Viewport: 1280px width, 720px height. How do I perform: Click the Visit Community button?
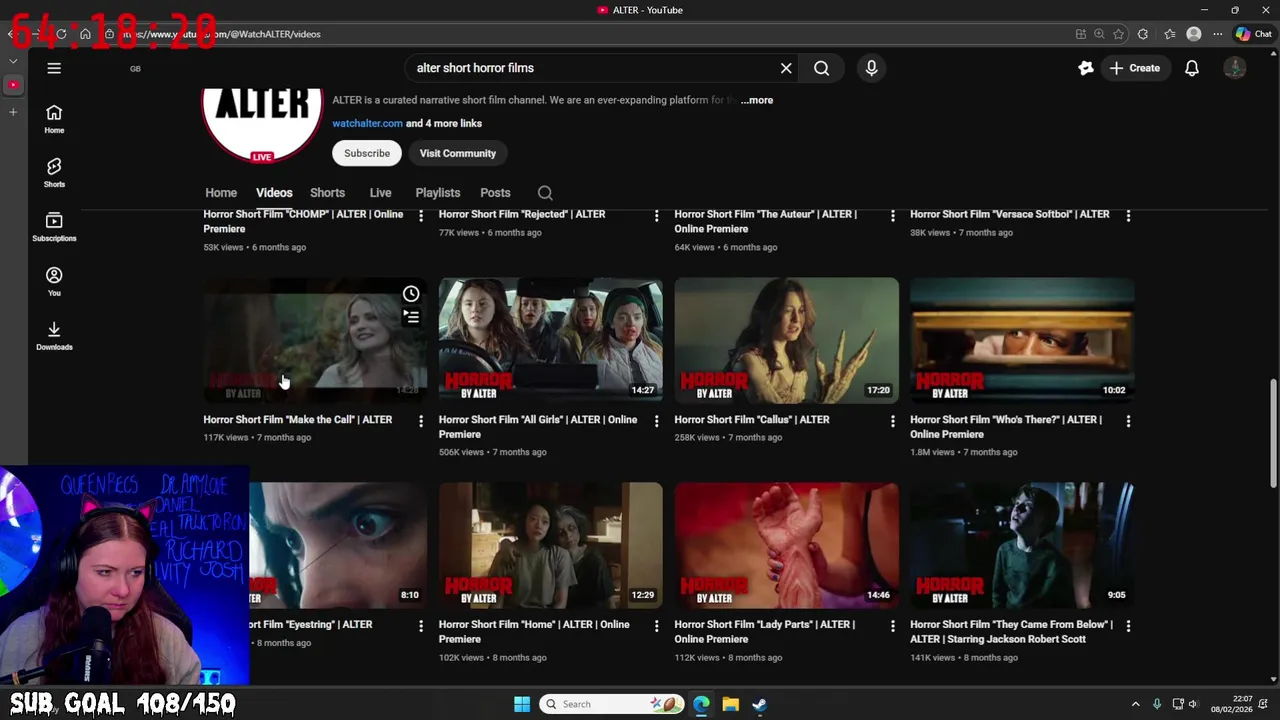pos(457,153)
